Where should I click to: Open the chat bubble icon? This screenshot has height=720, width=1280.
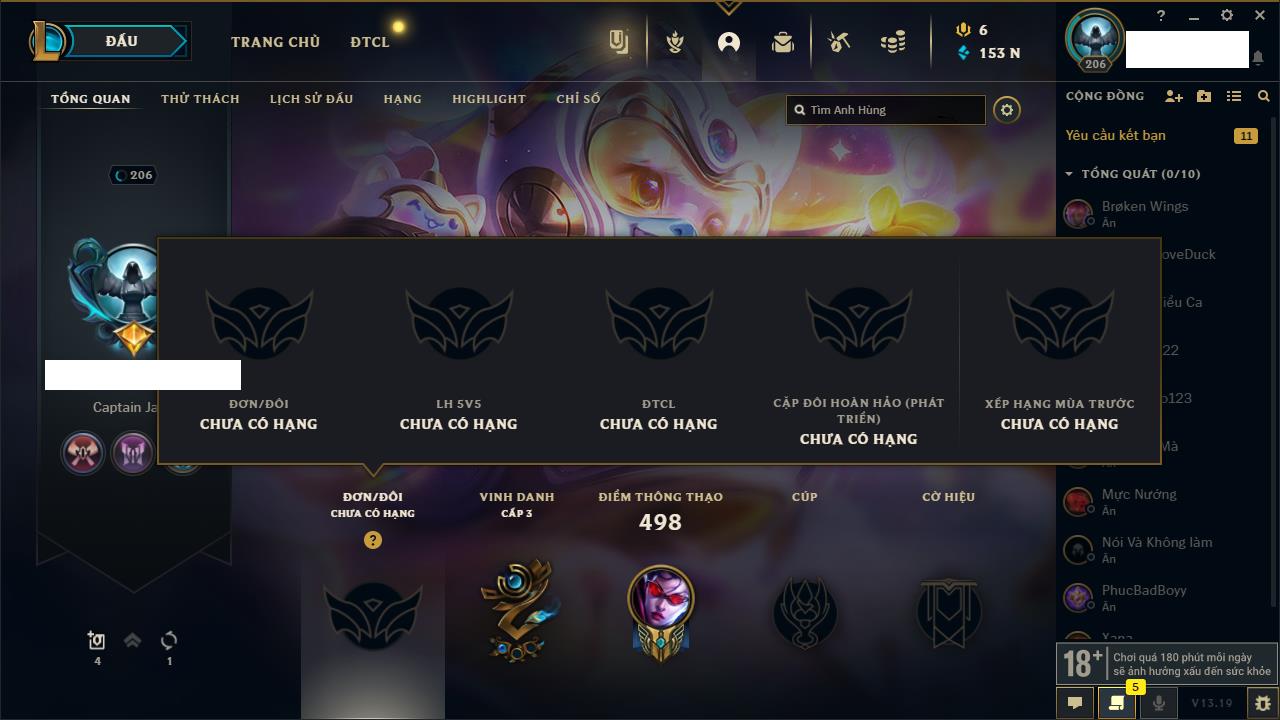click(1075, 703)
